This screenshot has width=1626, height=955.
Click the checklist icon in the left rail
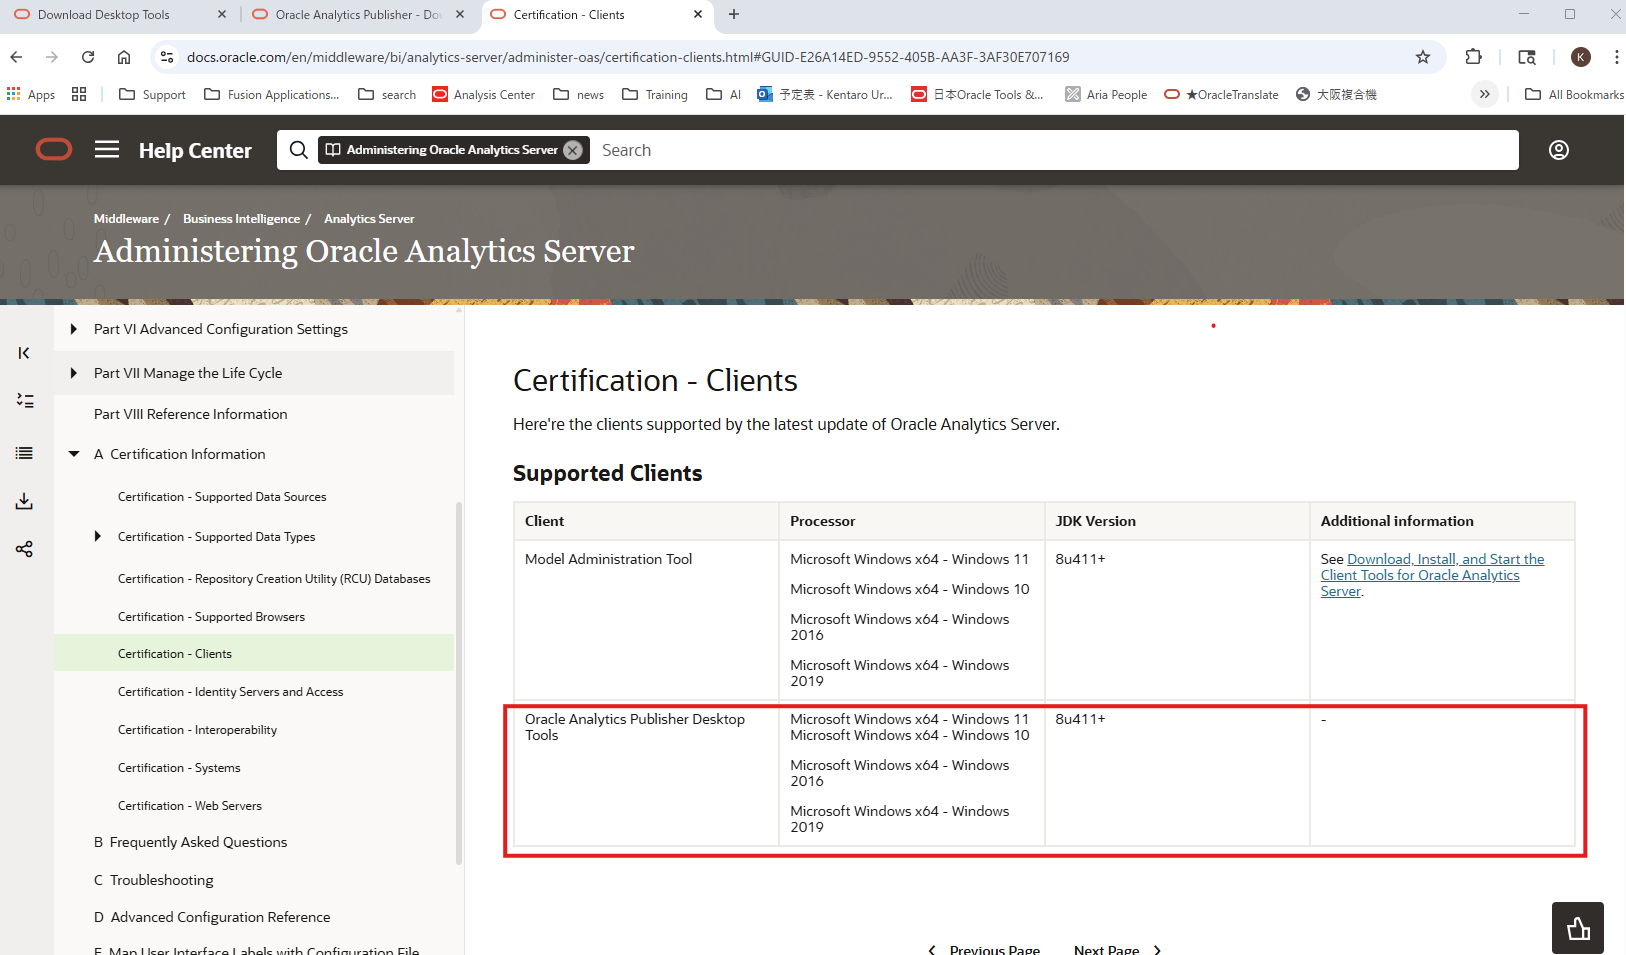(24, 401)
